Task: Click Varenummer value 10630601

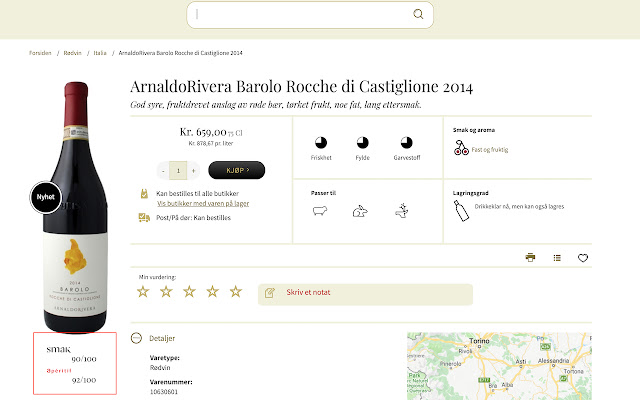Action: (164, 392)
